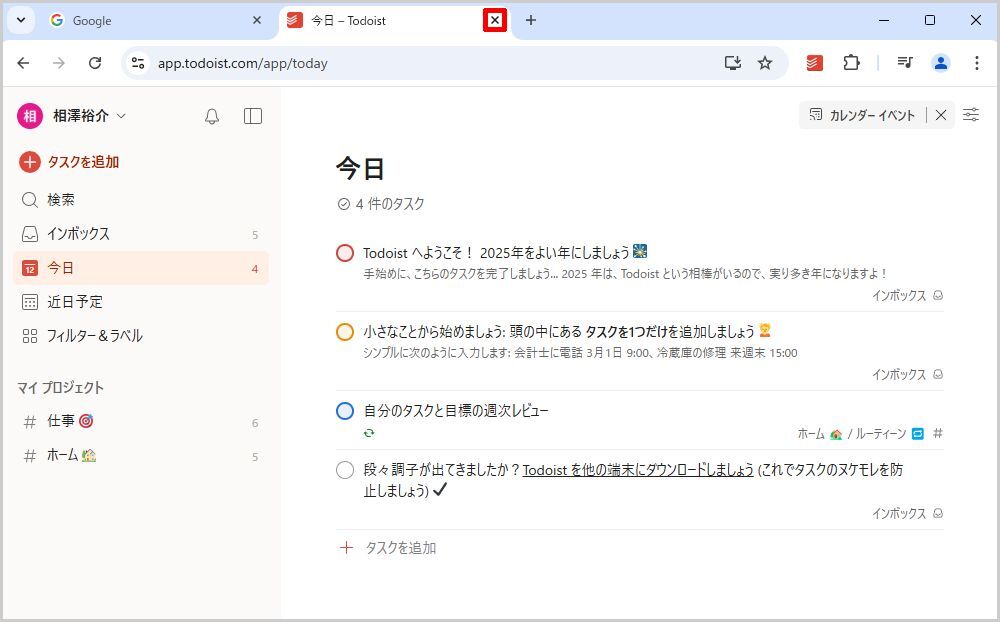Complete the 段々調子が出てきましたか task
Viewport: 1000px width, 622px height.
point(345,470)
